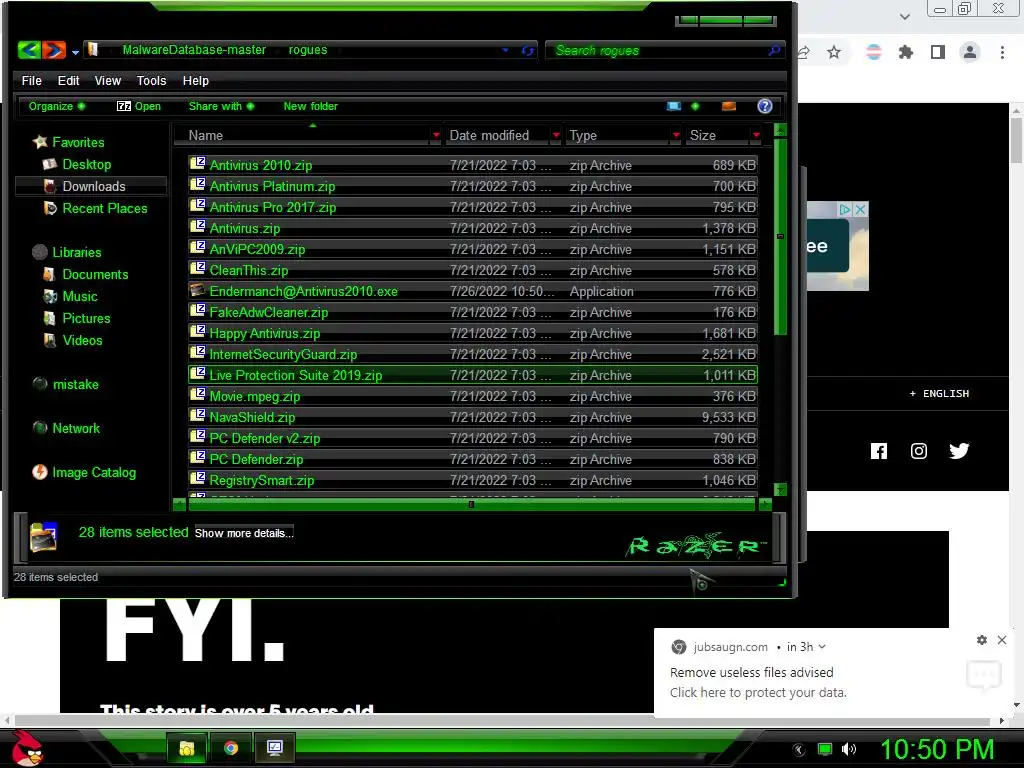Viewport: 1024px width, 768px height.
Task: Click the search magnifier icon
Action: coord(774,50)
